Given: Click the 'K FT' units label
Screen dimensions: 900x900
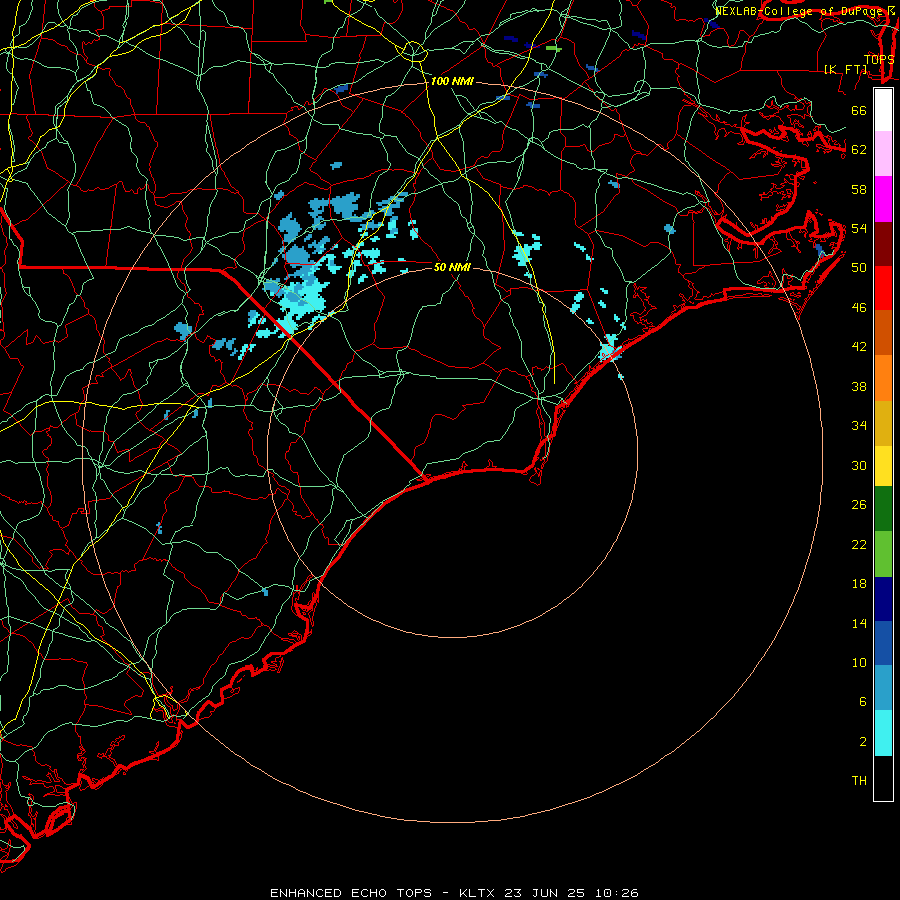Looking at the screenshot, I should point(846,70).
